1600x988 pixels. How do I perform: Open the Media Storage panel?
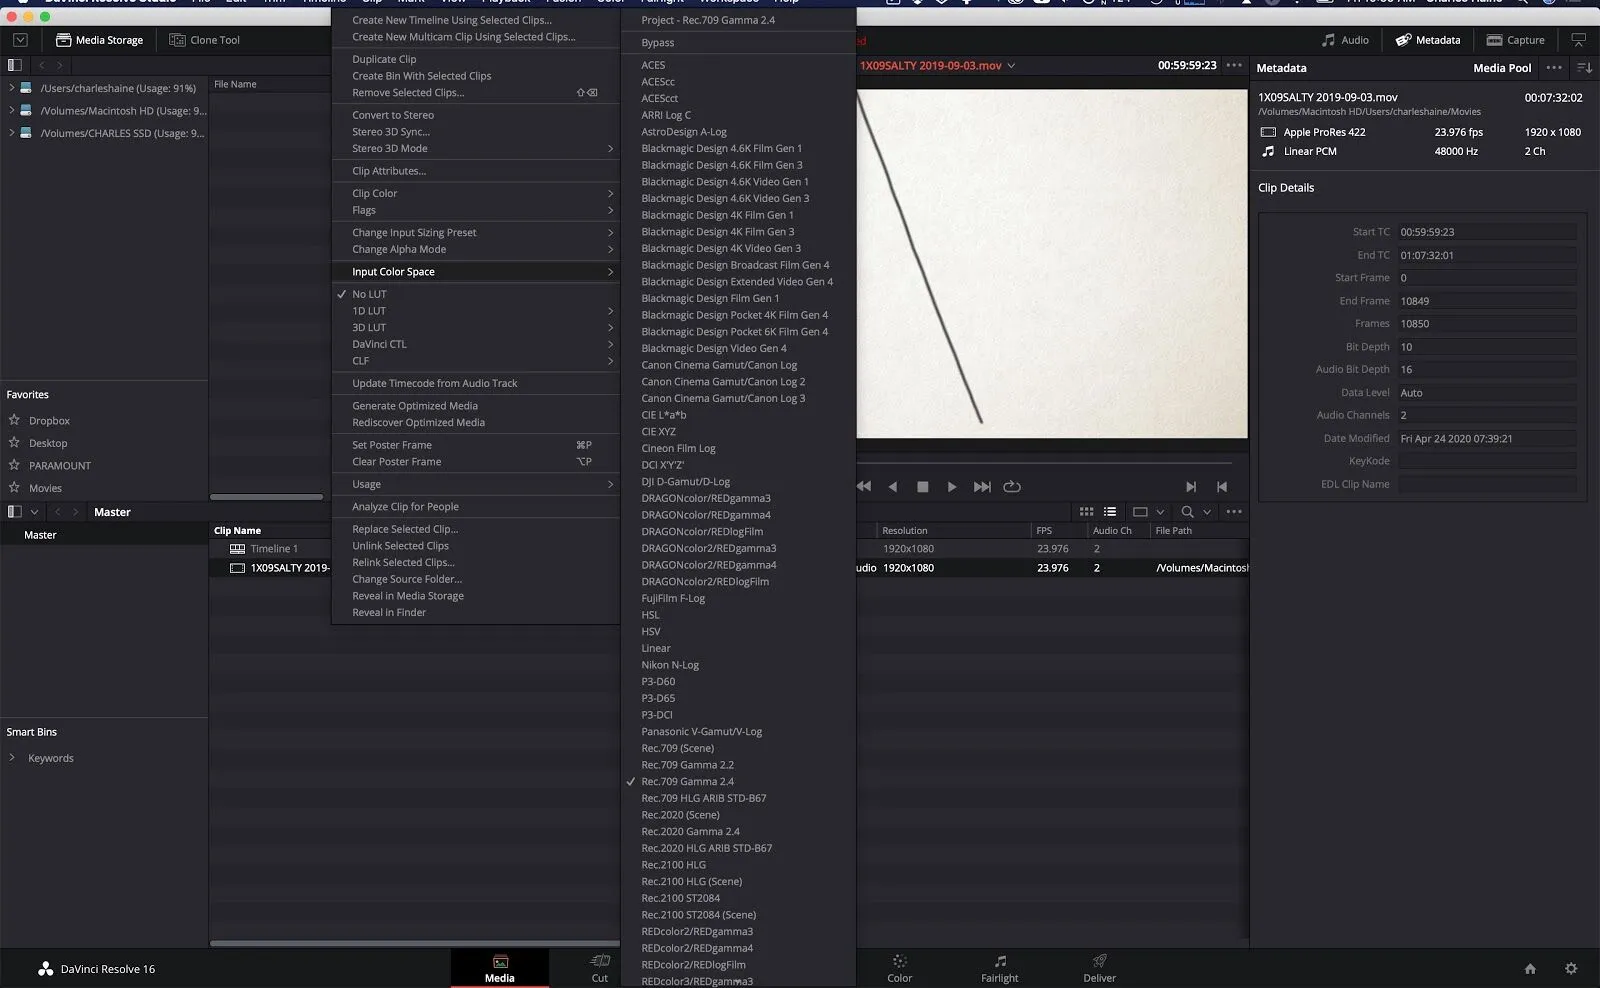(x=99, y=40)
